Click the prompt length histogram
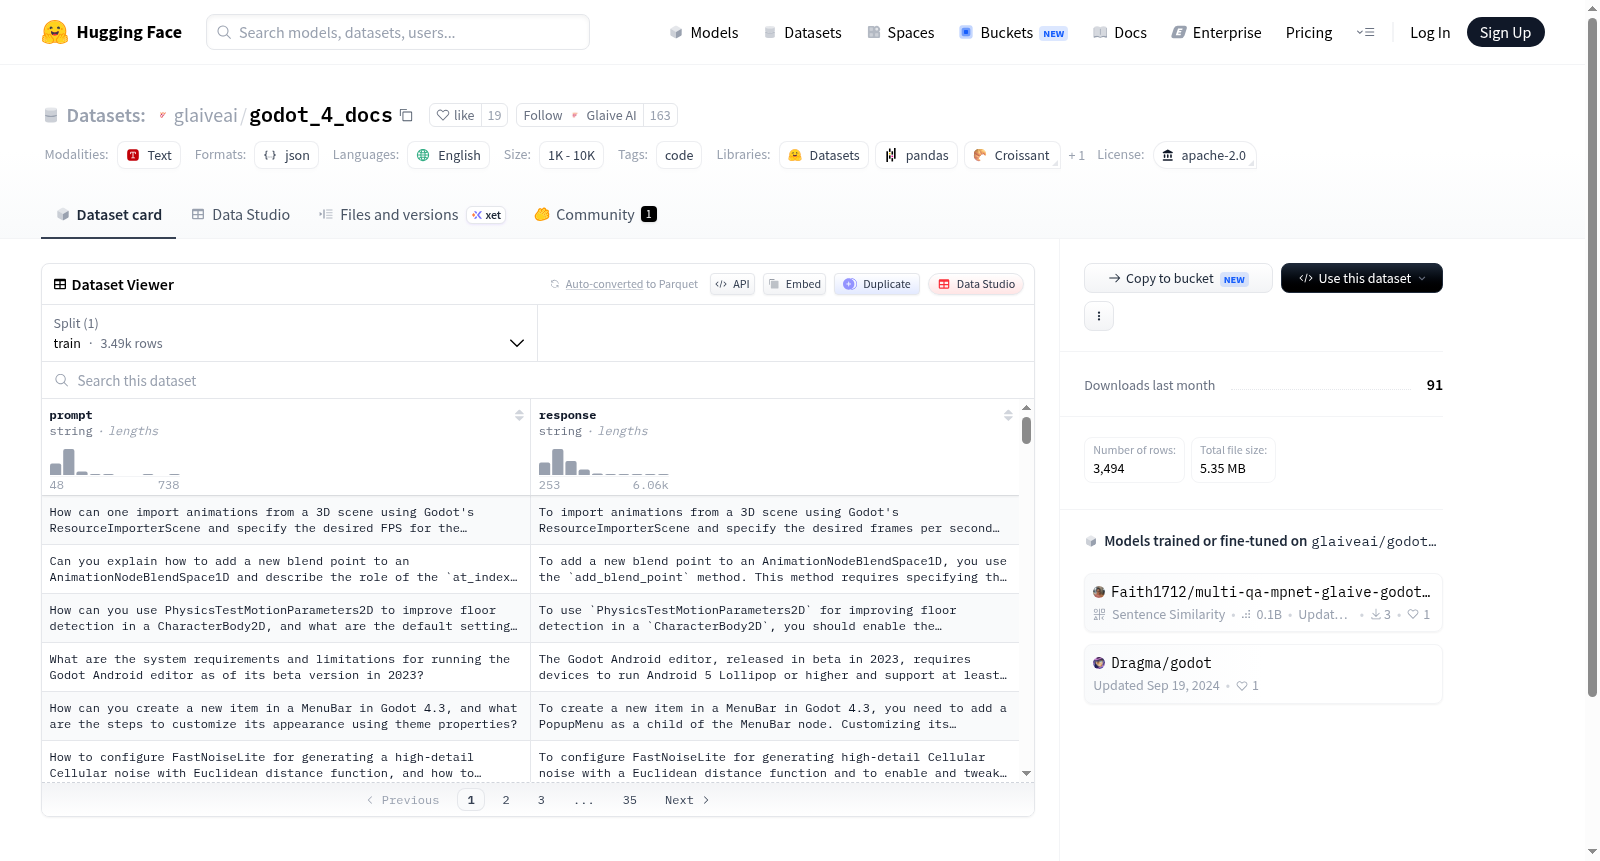Viewport: 1600px width, 861px height. click(115, 462)
